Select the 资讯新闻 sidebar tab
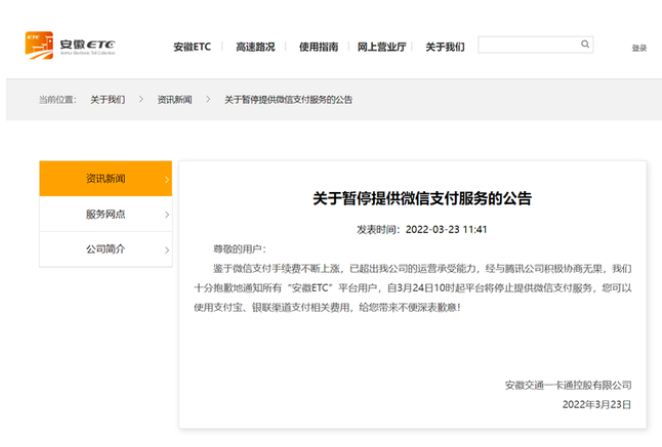The height and width of the screenshot is (447, 662). [x=106, y=179]
